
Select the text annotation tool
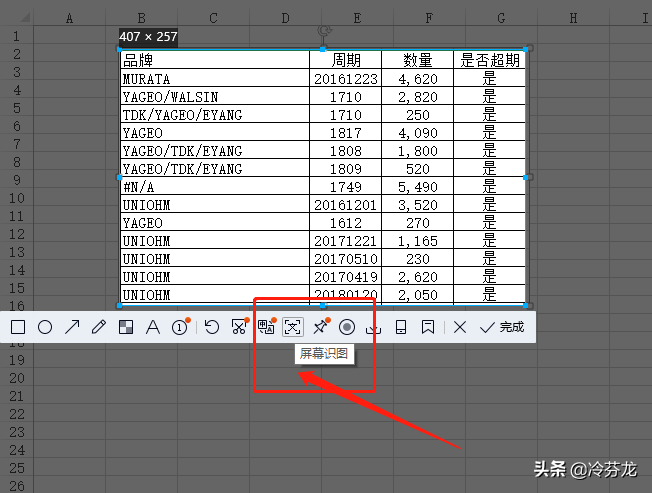click(x=153, y=328)
